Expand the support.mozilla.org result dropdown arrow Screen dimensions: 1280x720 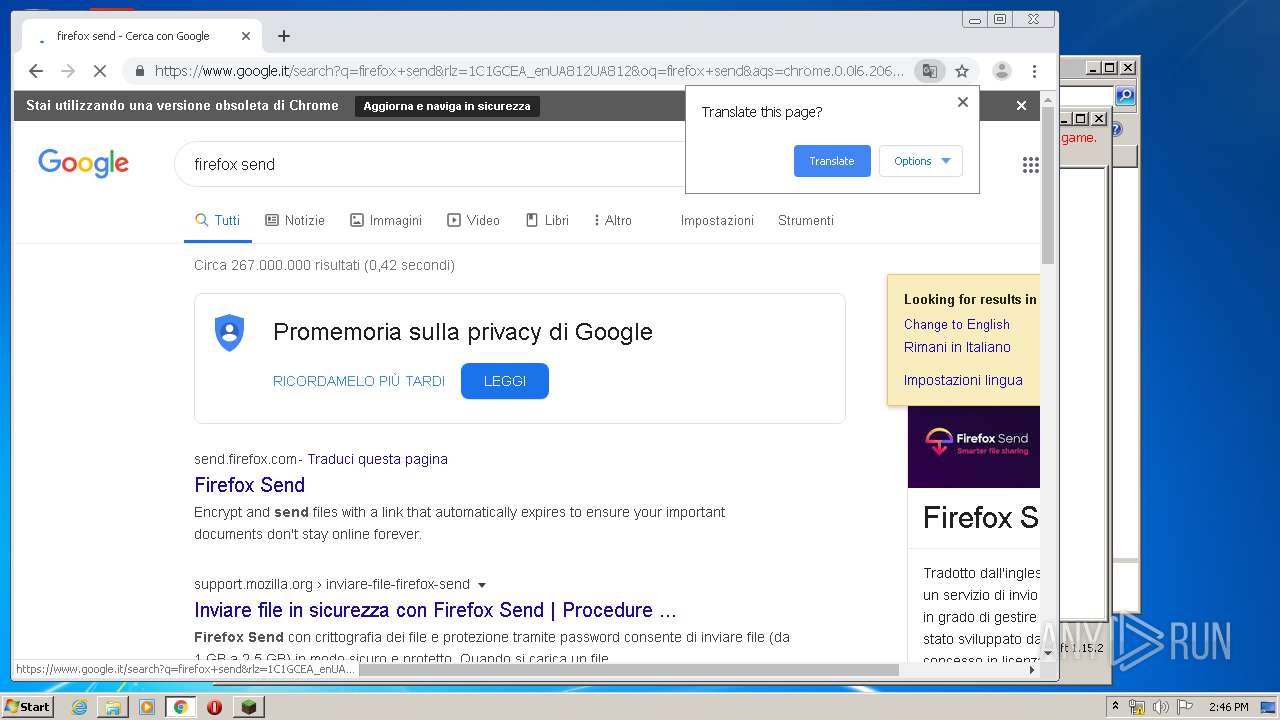click(482, 585)
